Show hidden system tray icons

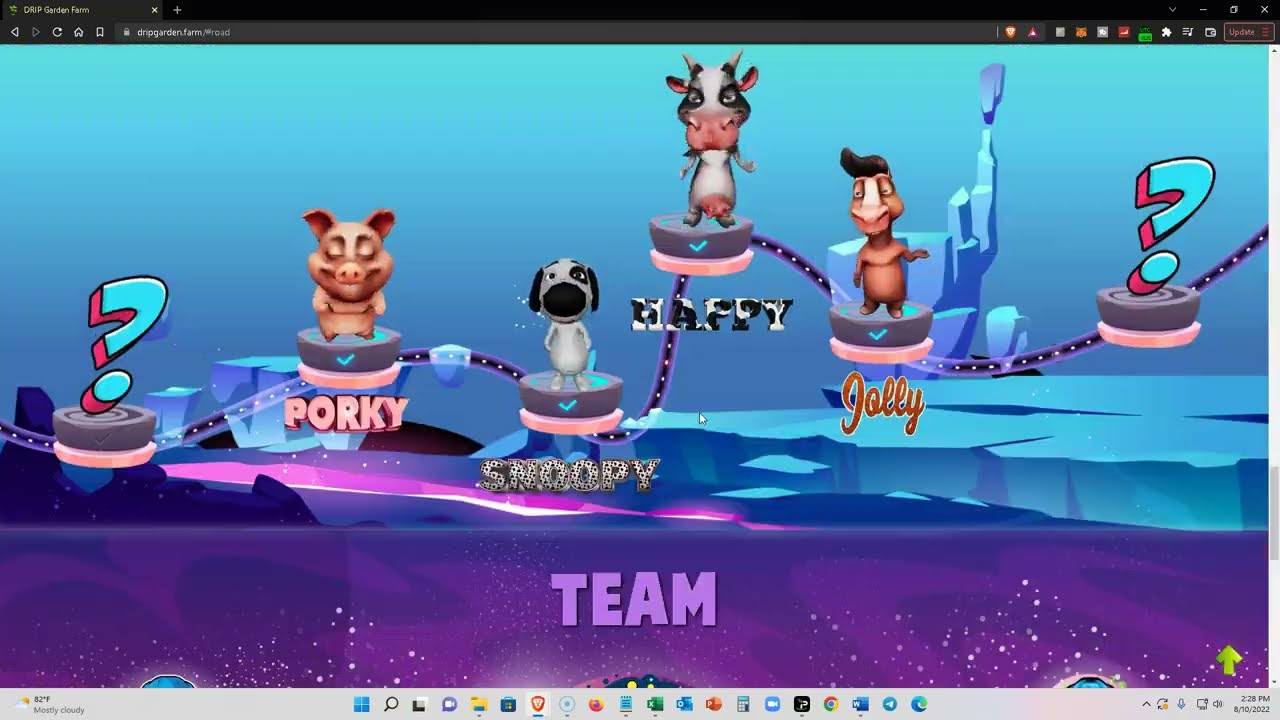(1146, 704)
